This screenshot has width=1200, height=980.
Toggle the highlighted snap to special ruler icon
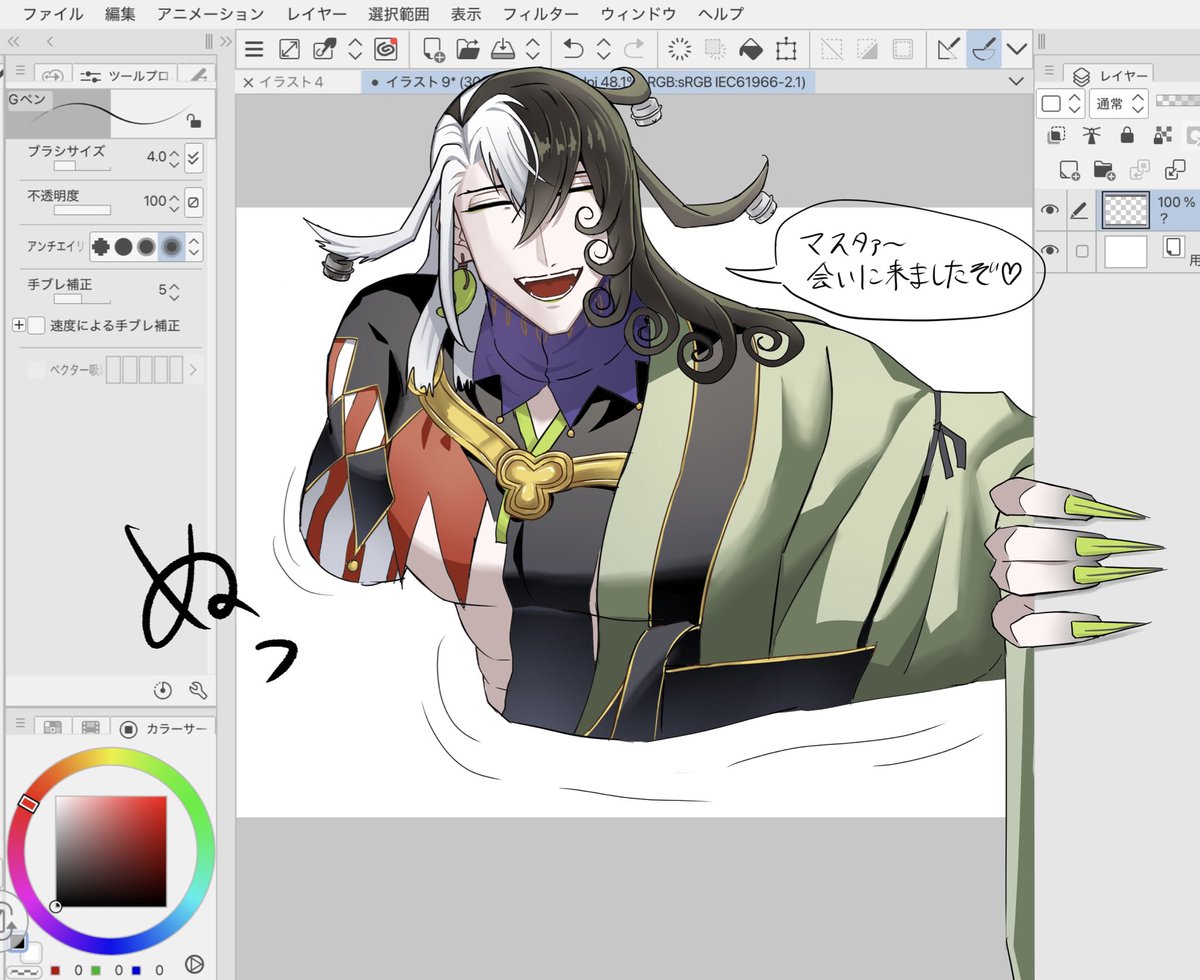[983, 48]
